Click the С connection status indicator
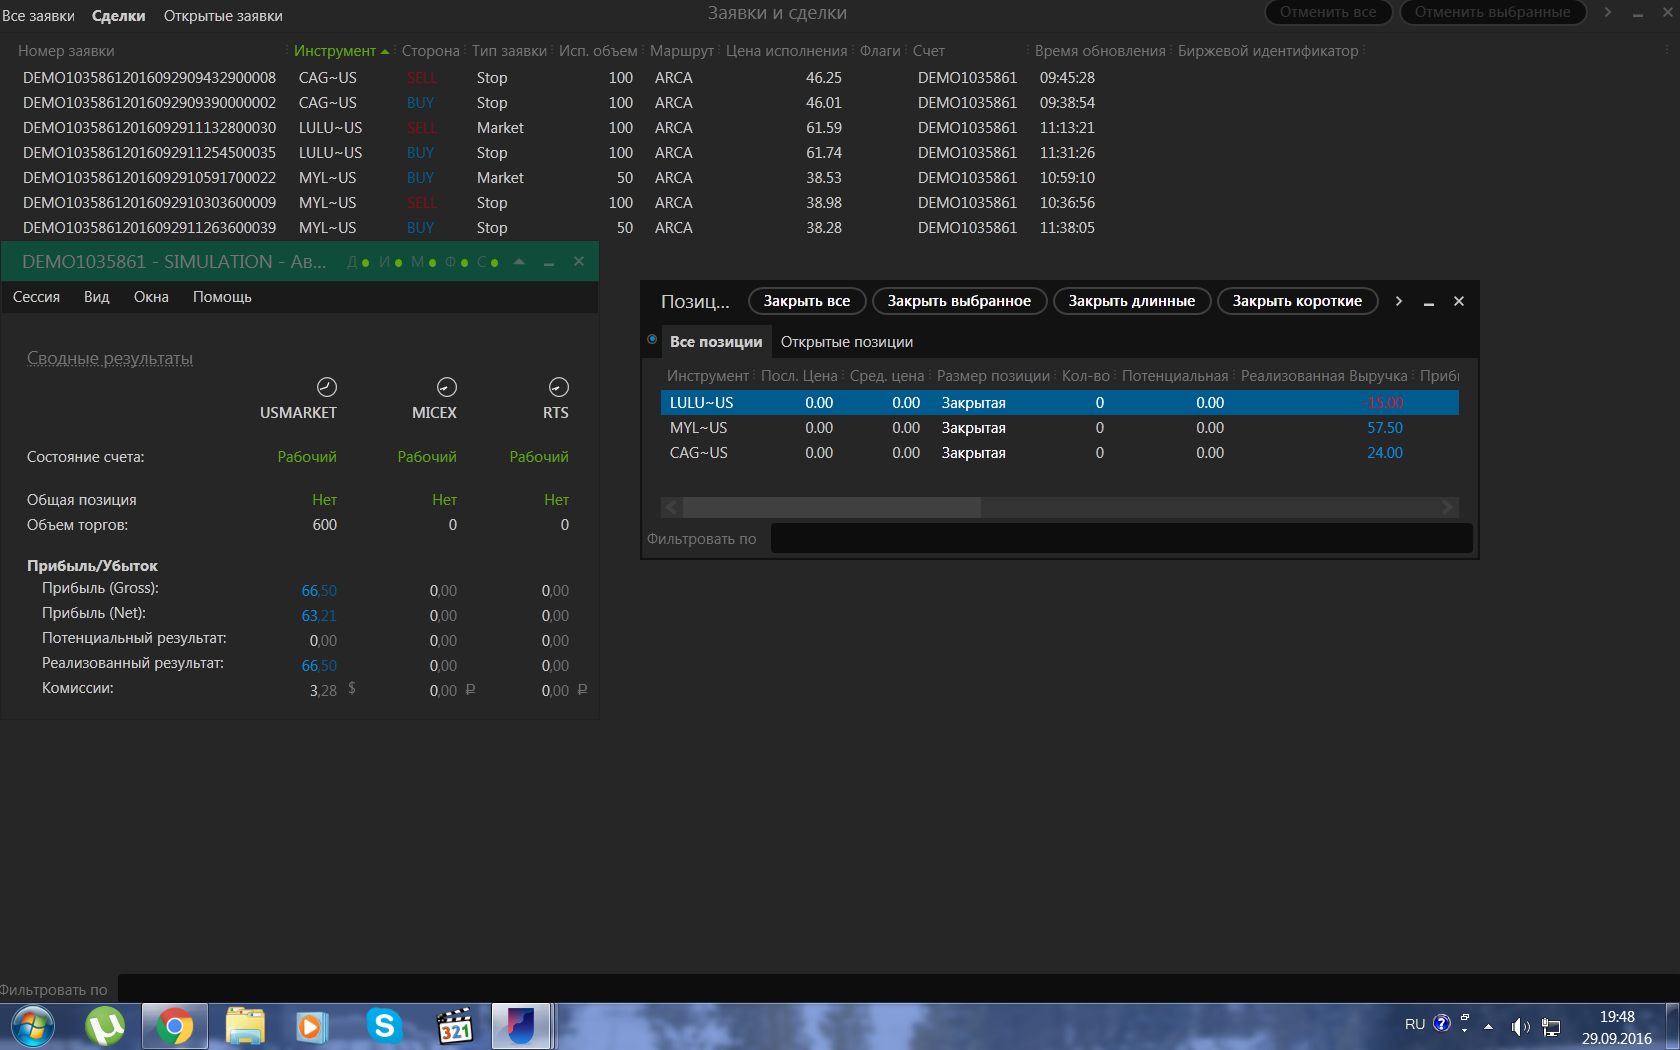This screenshot has height=1050, width=1680. [488, 262]
